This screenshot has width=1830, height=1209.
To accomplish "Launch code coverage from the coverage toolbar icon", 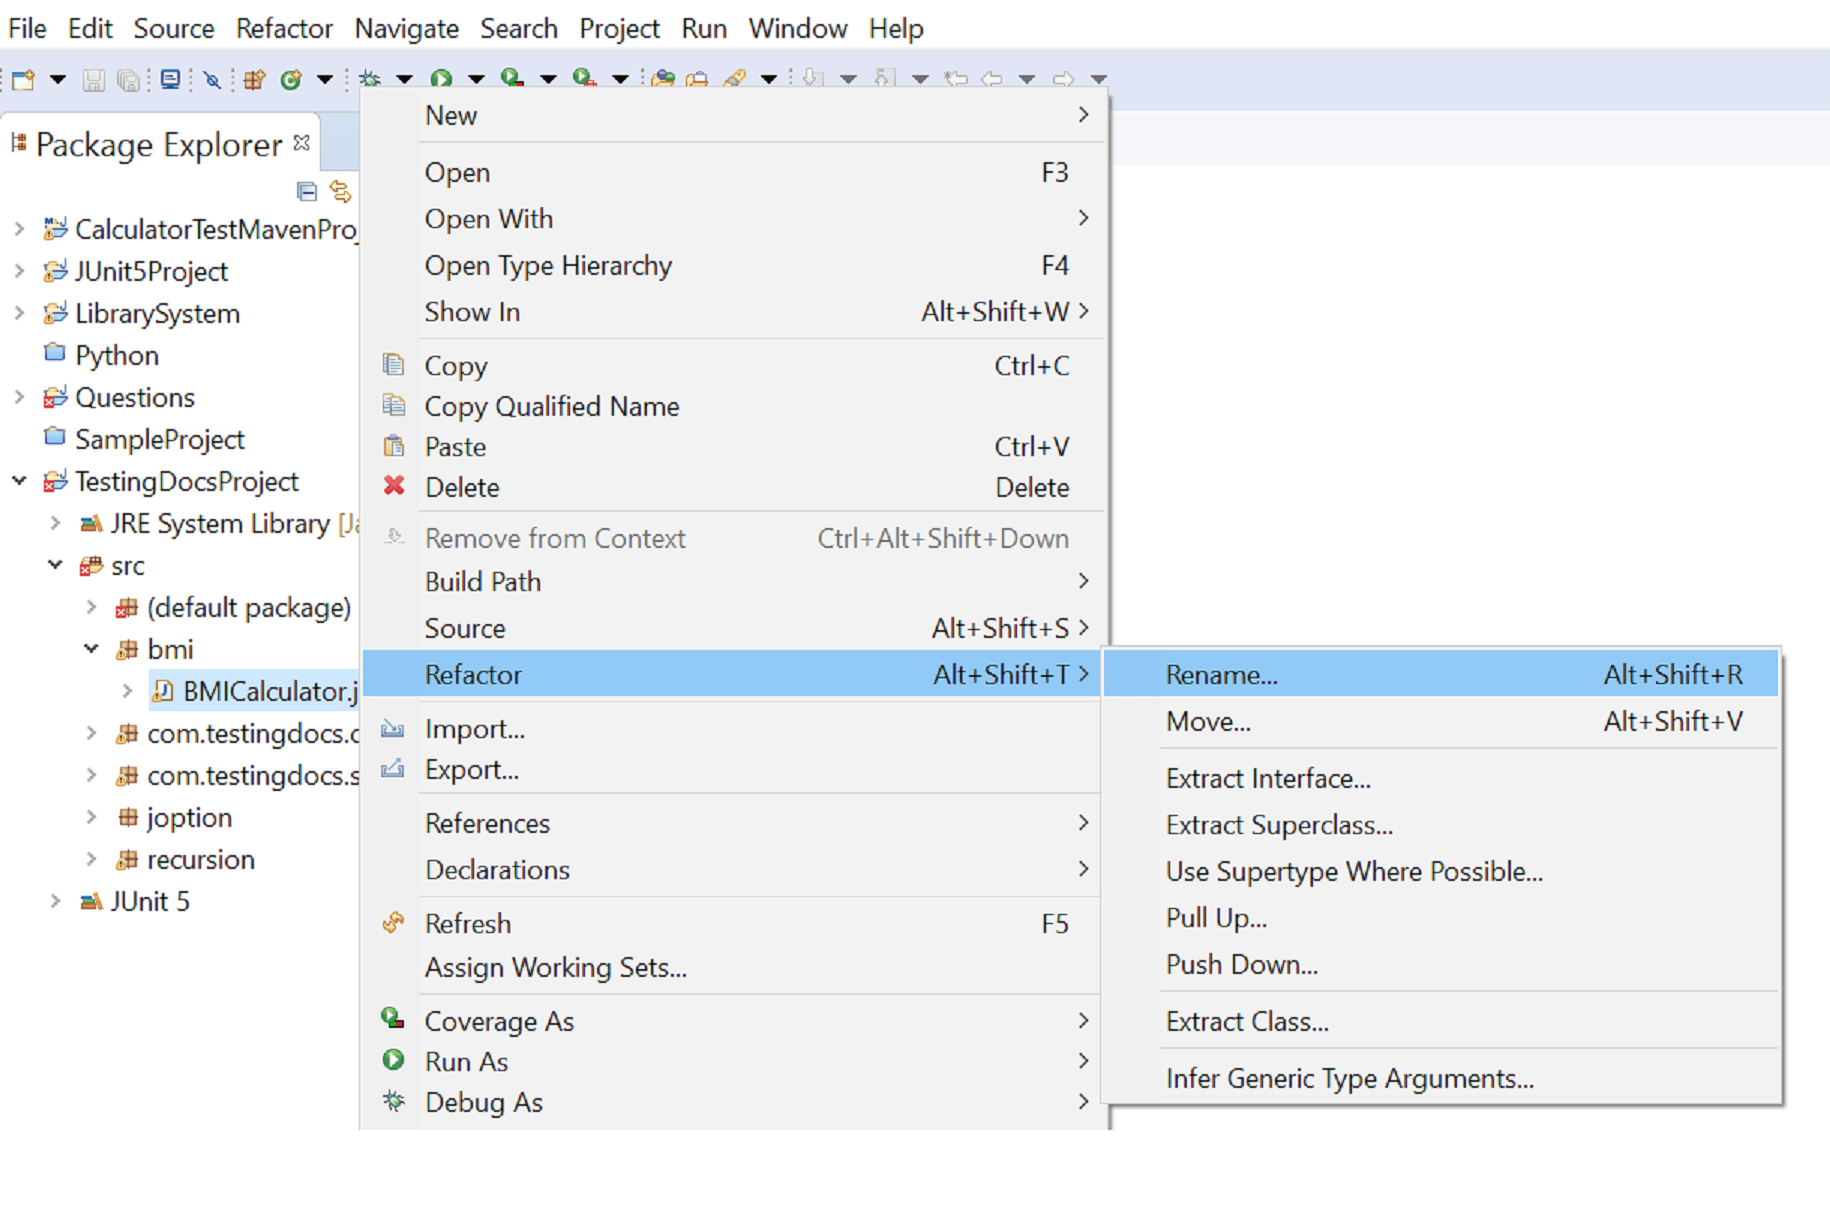I will click(512, 79).
